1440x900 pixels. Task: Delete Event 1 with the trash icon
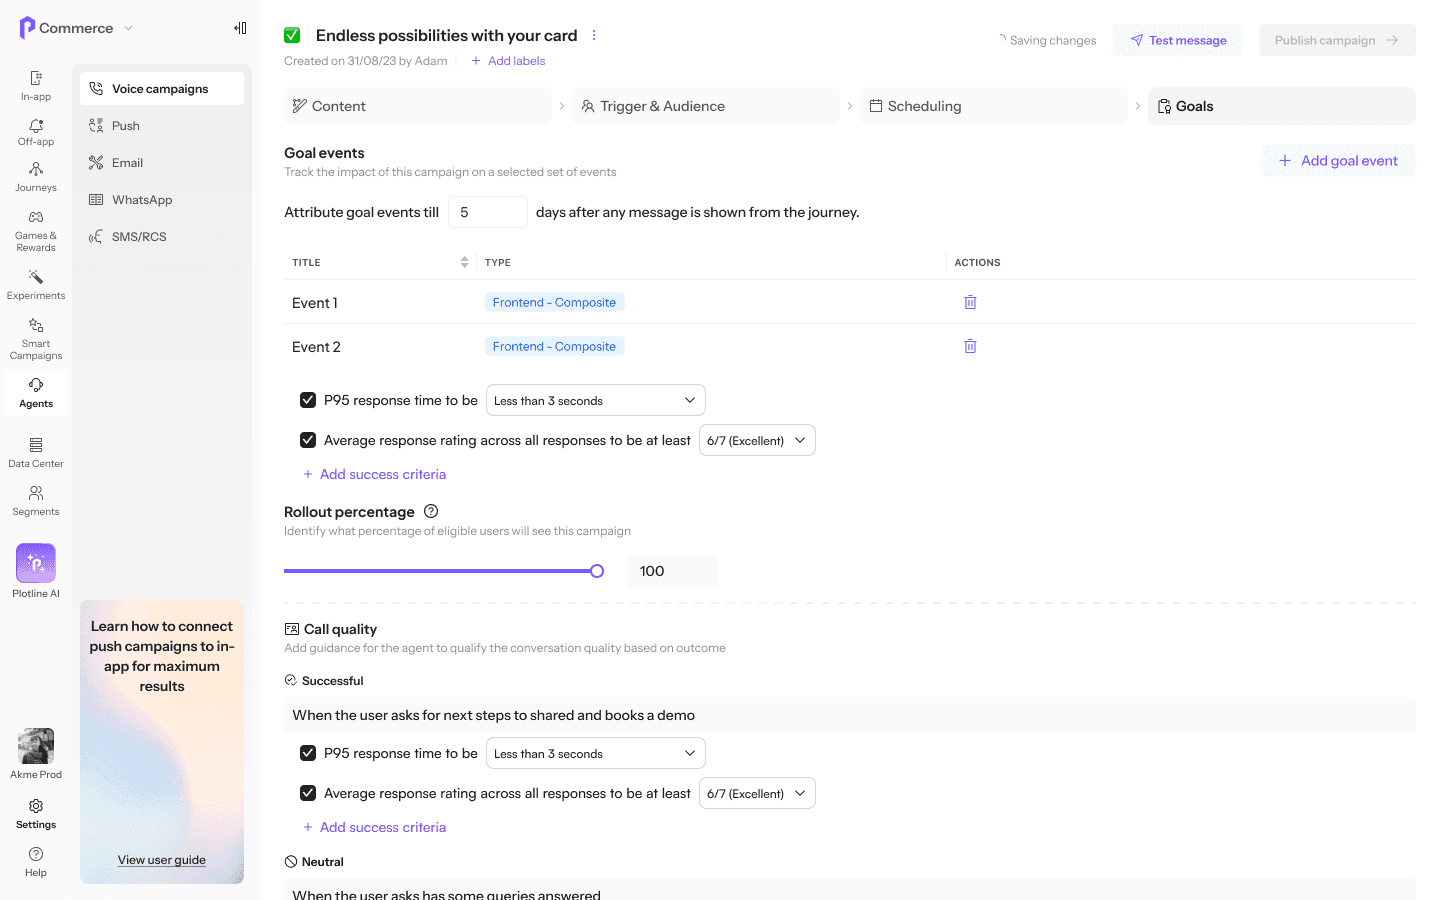pyautogui.click(x=970, y=302)
